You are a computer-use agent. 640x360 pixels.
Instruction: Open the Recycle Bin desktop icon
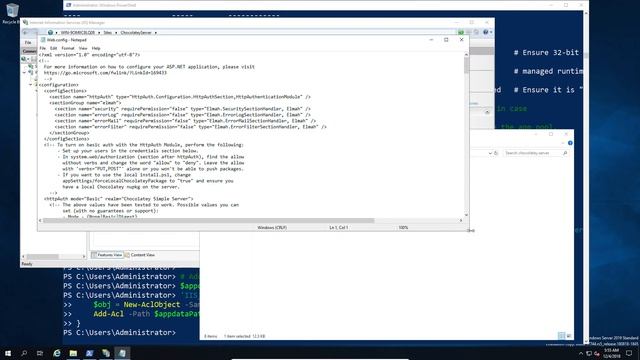(12, 13)
